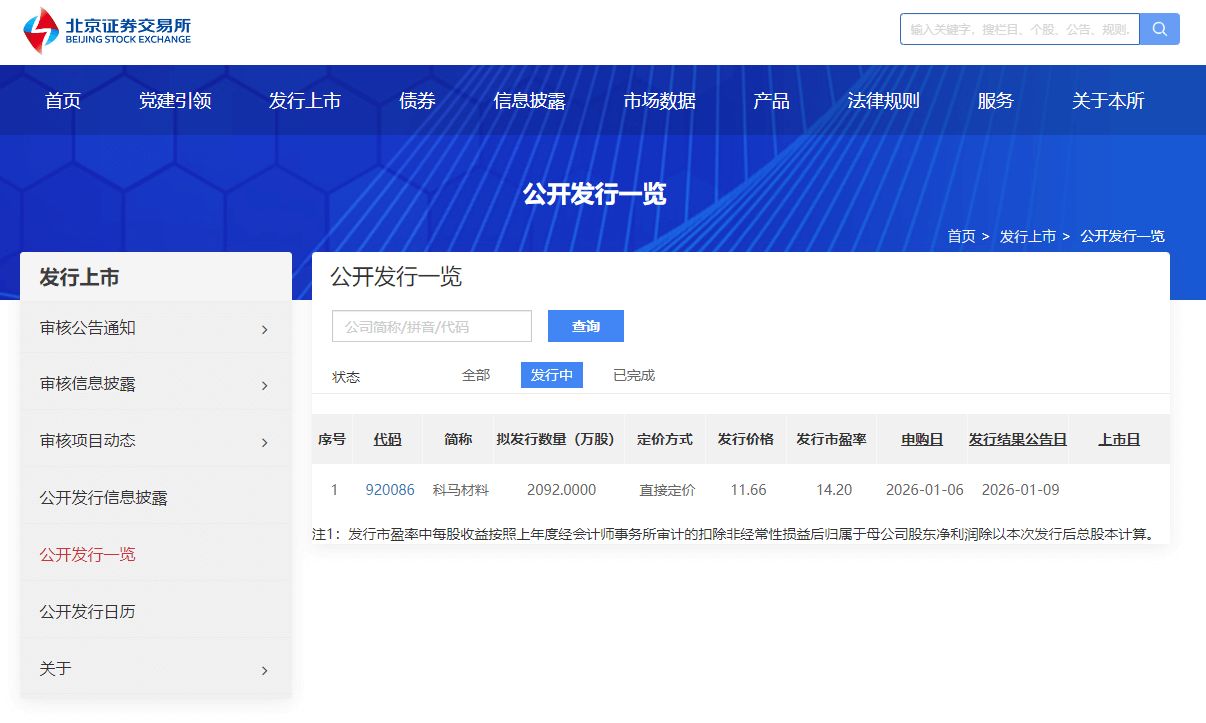Image resolution: width=1206 pixels, height=723 pixels.
Task: Expand the 审核项目动态 sidebar arrow
Action: click(264, 442)
